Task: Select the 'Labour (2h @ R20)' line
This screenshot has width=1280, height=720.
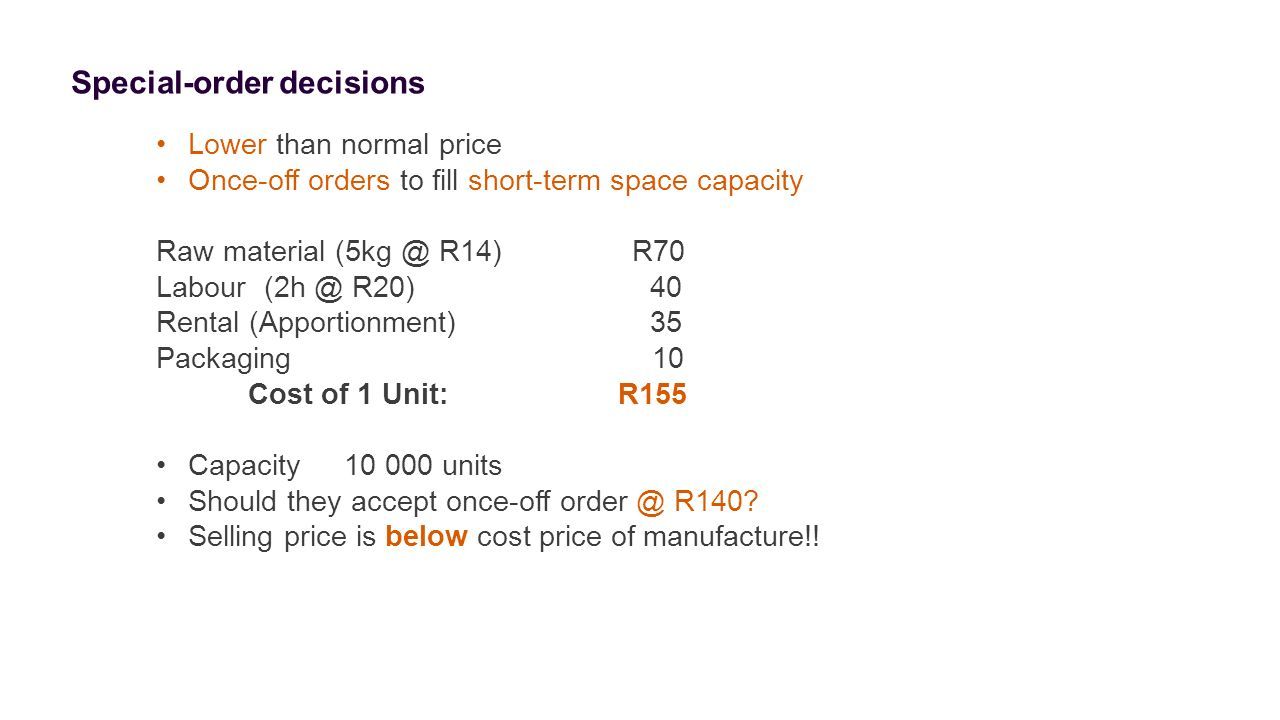Action: [287, 289]
